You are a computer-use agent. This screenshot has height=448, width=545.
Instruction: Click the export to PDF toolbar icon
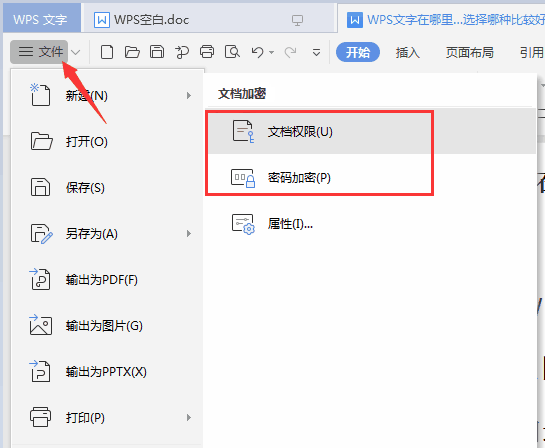pos(182,52)
